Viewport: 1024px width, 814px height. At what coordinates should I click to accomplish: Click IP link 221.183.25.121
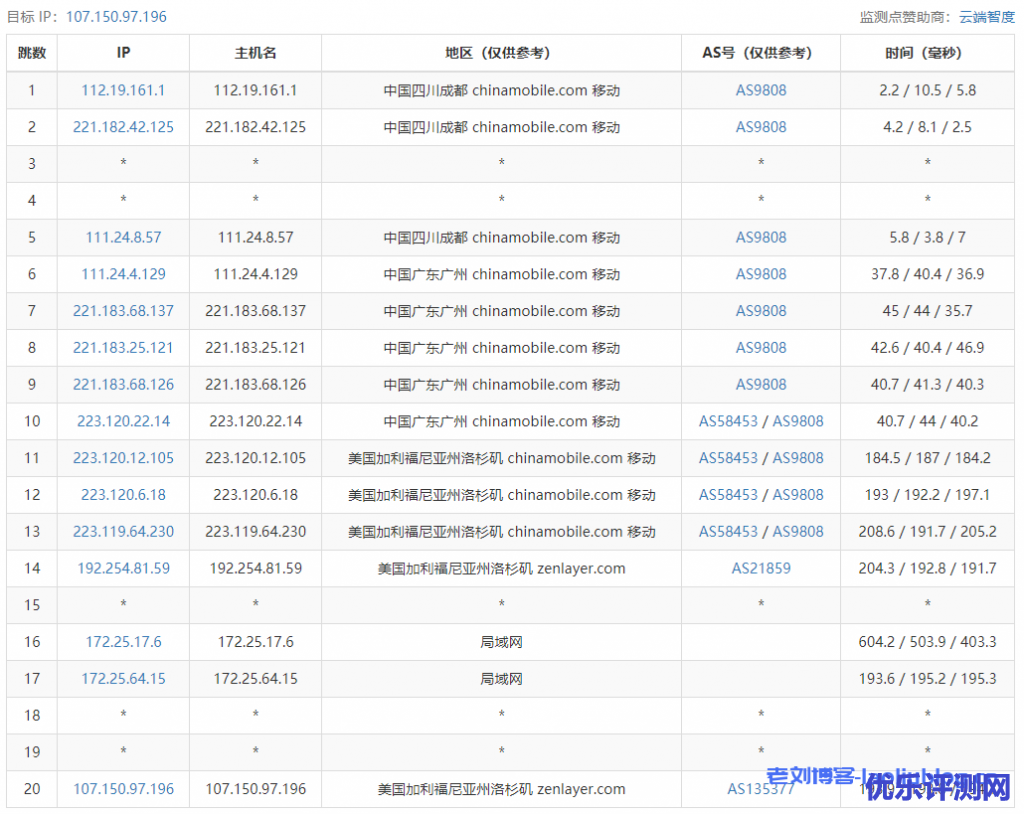123,348
